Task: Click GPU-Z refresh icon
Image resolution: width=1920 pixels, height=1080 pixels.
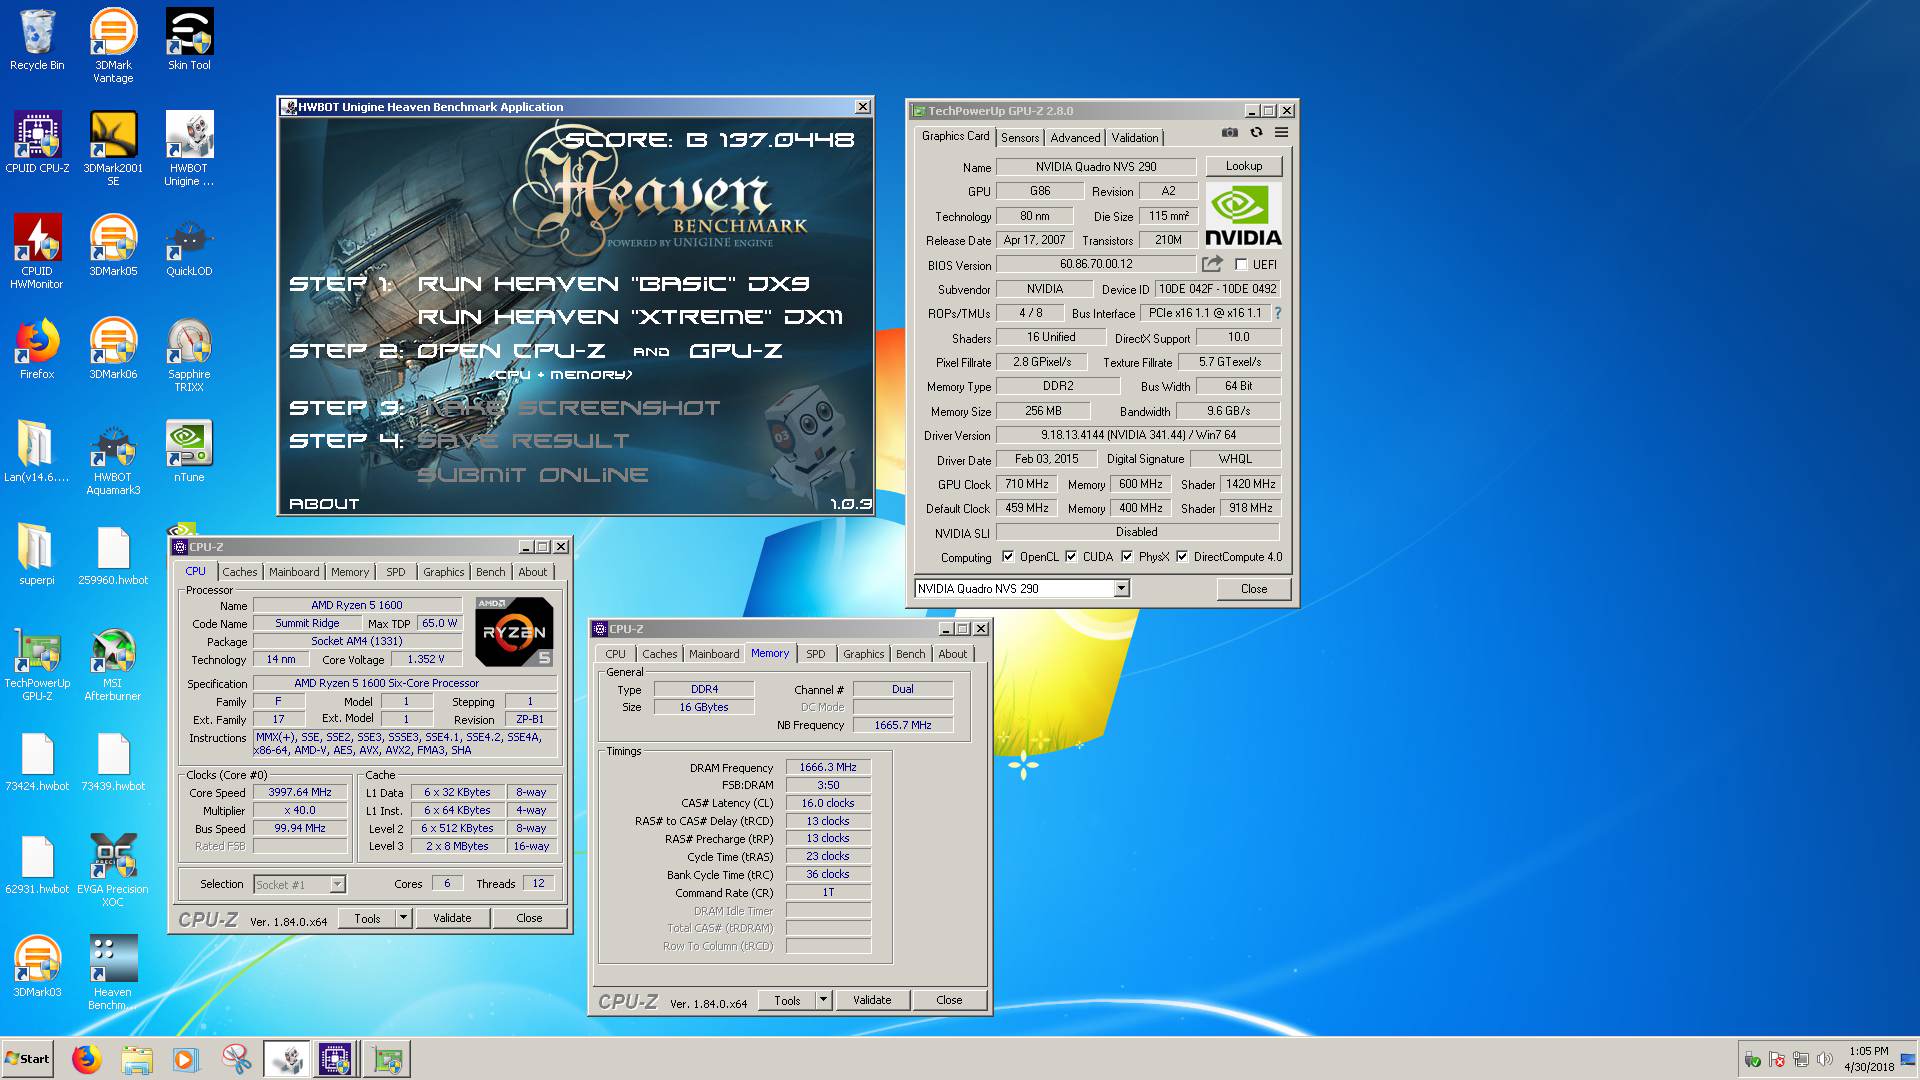Action: click(x=1256, y=132)
